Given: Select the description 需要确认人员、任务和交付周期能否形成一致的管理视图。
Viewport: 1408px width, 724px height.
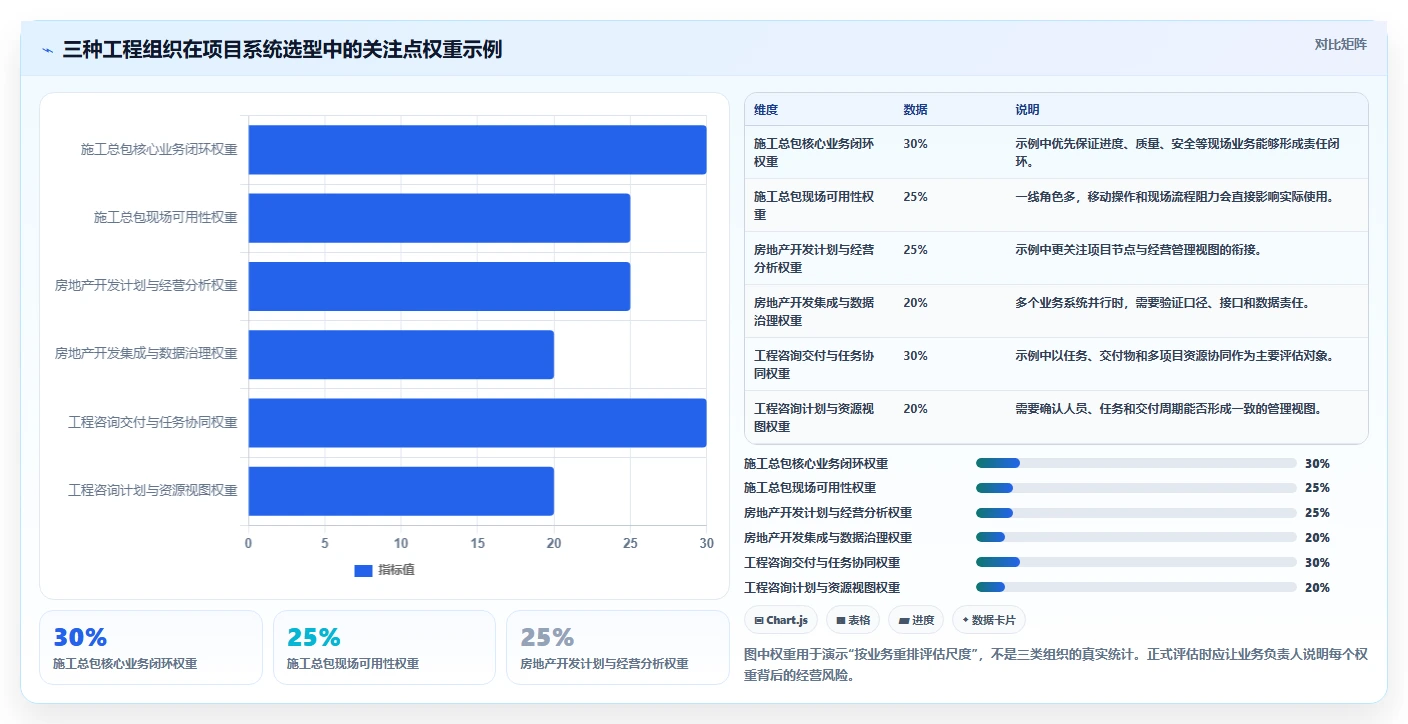Looking at the screenshot, I should (x=1168, y=409).
